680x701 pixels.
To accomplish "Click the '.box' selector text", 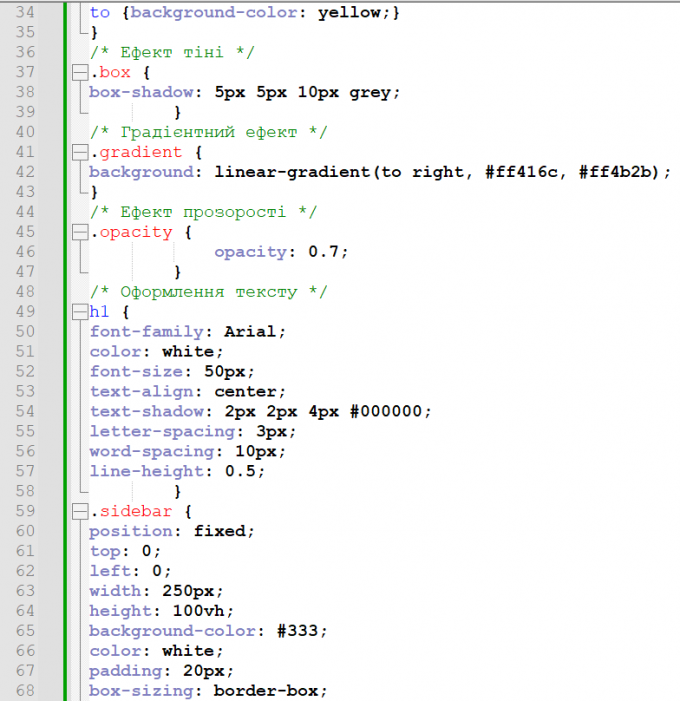I will click(x=110, y=72).
